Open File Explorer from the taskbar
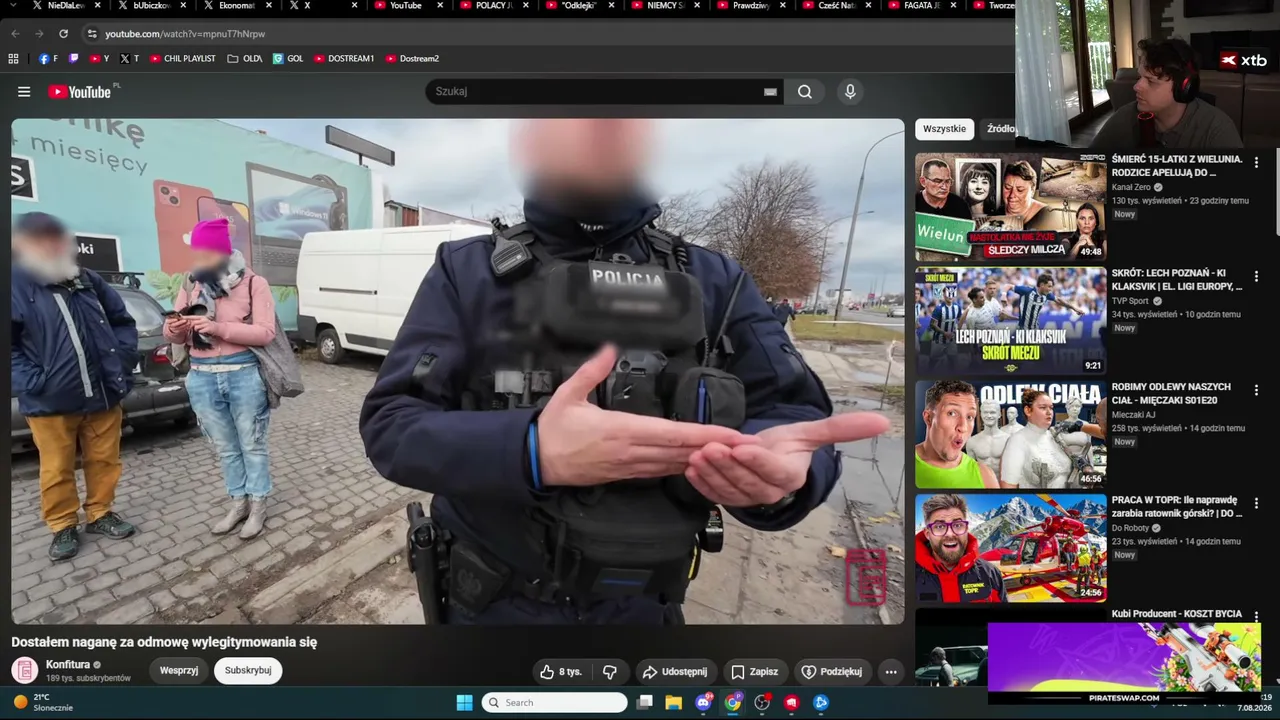 [674, 702]
